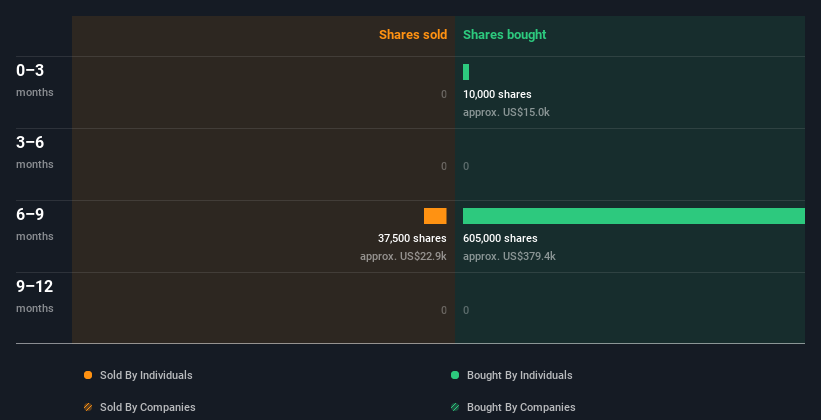Image resolution: width=821 pixels, height=420 pixels.
Task: Click the 0–3 months row label
Action: (x=35, y=80)
